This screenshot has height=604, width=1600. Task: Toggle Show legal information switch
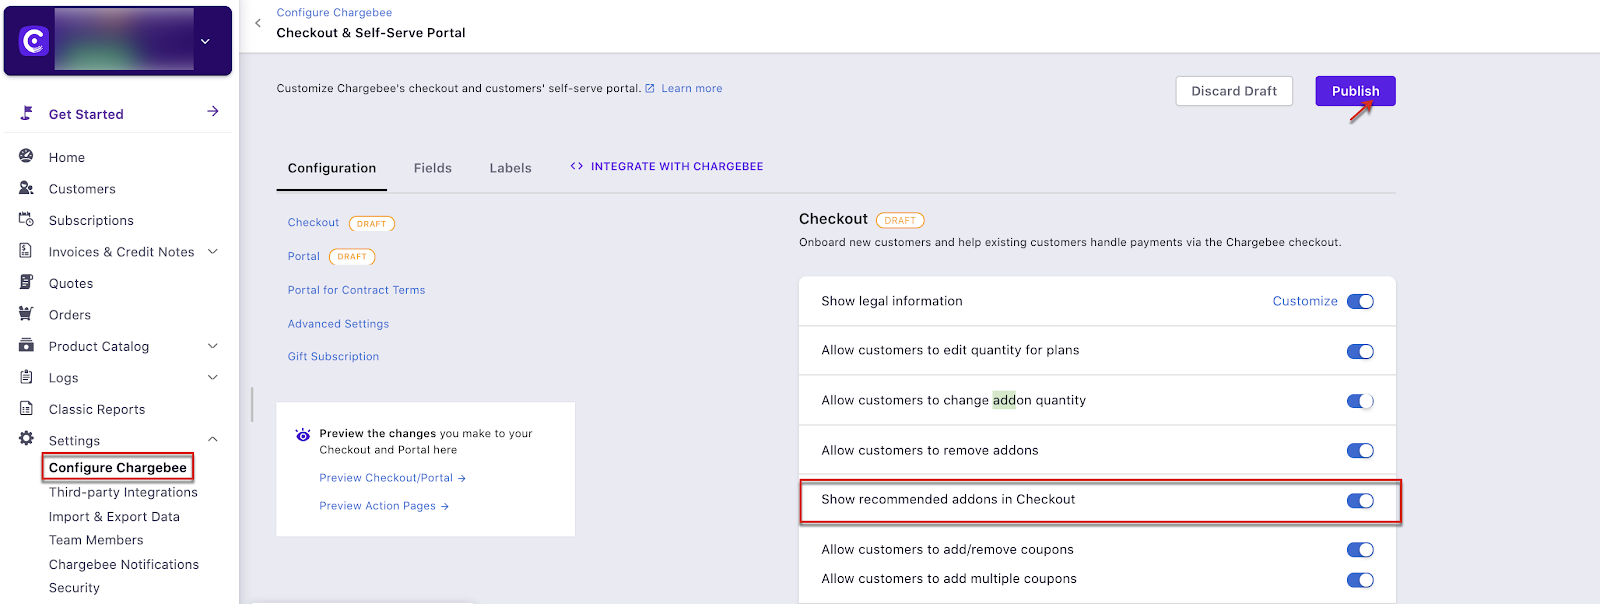pyautogui.click(x=1360, y=301)
